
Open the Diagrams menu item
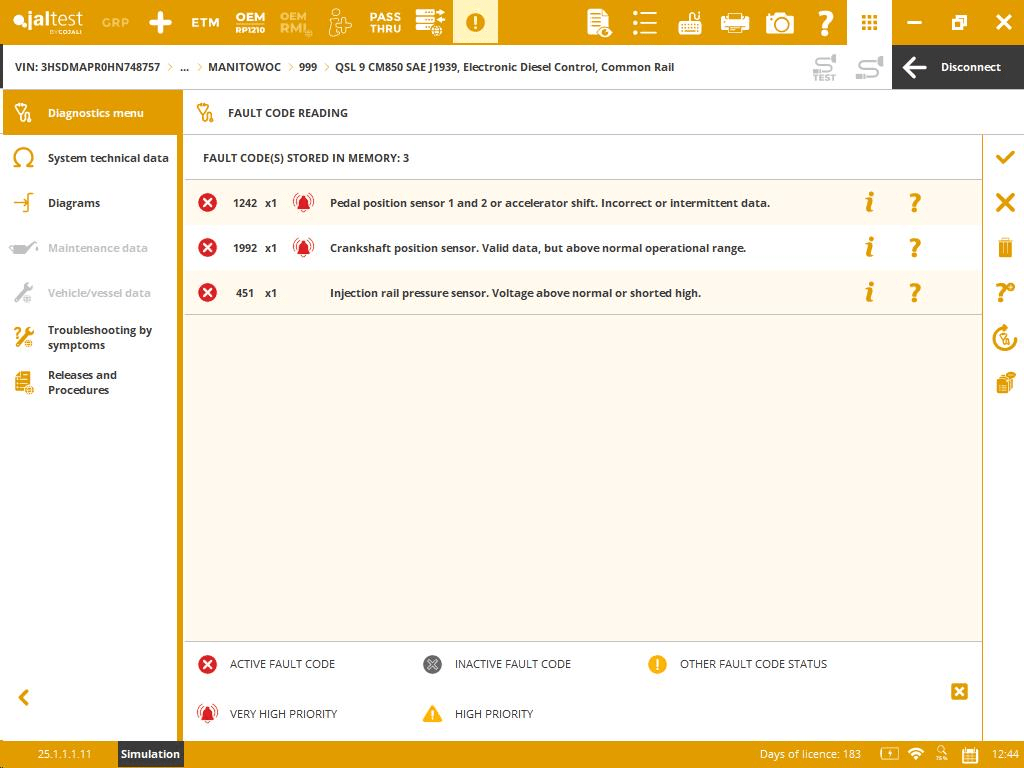click(x=74, y=203)
